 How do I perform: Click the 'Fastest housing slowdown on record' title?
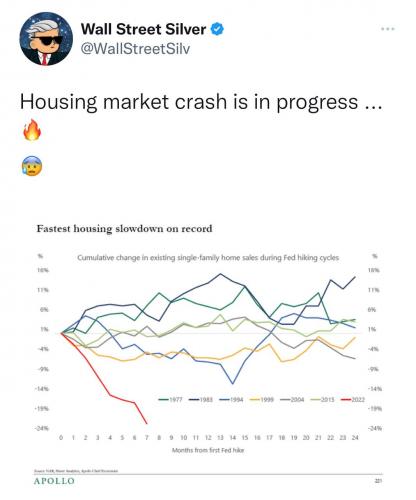pos(124,229)
